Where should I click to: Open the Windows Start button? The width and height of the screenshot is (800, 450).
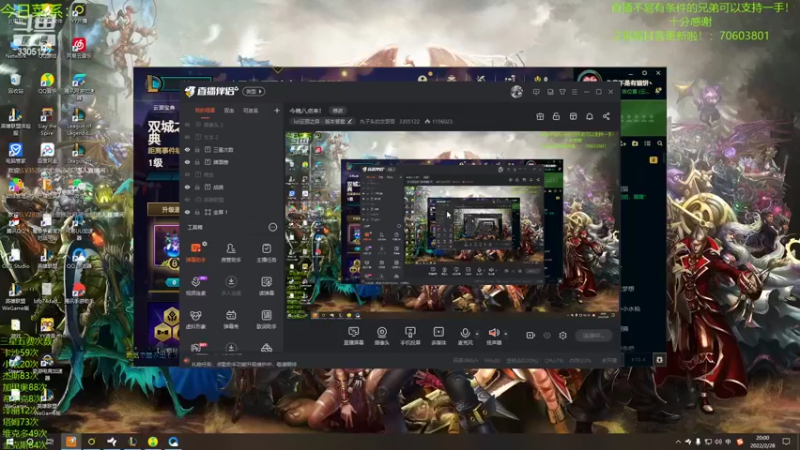click(9, 442)
